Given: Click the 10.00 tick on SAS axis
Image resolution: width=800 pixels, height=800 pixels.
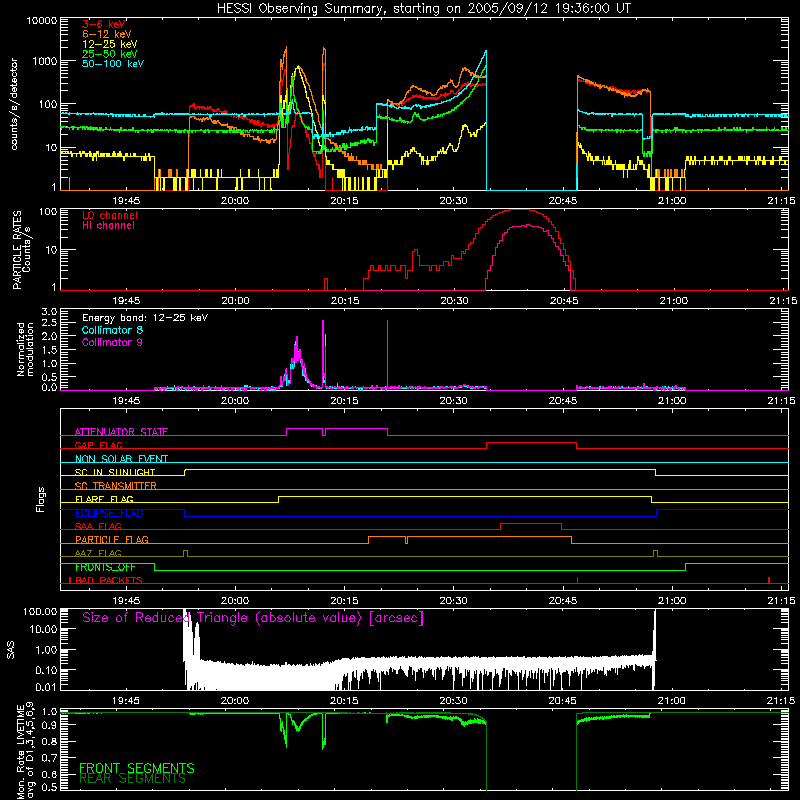Looking at the screenshot, I should 43,630.
